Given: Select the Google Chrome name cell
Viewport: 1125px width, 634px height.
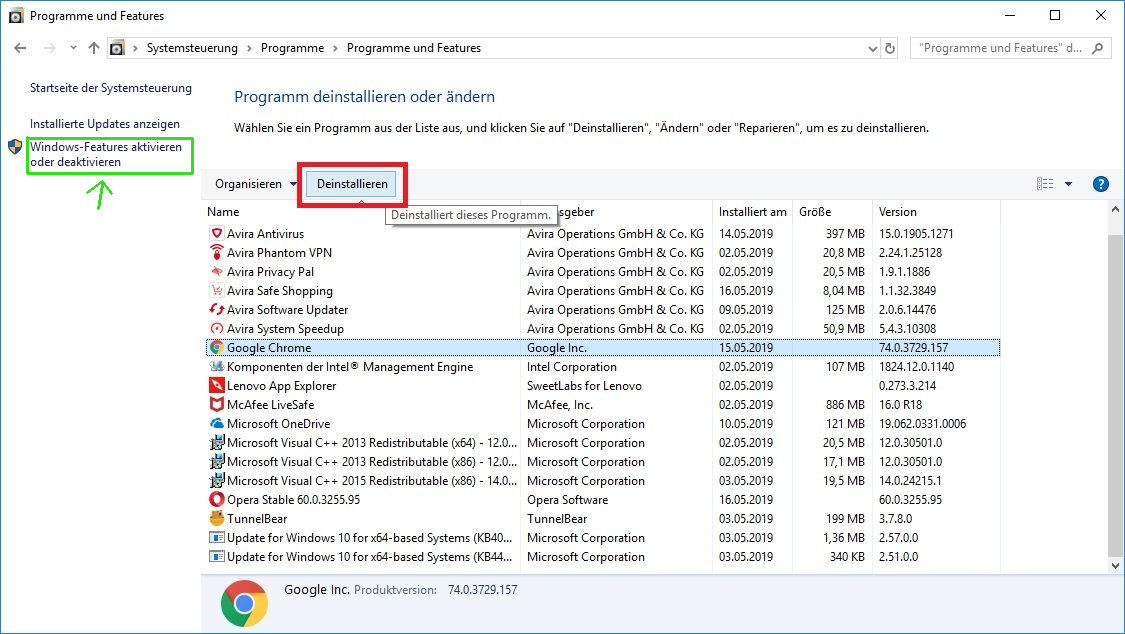Looking at the screenshot, I should coord(269,348).
